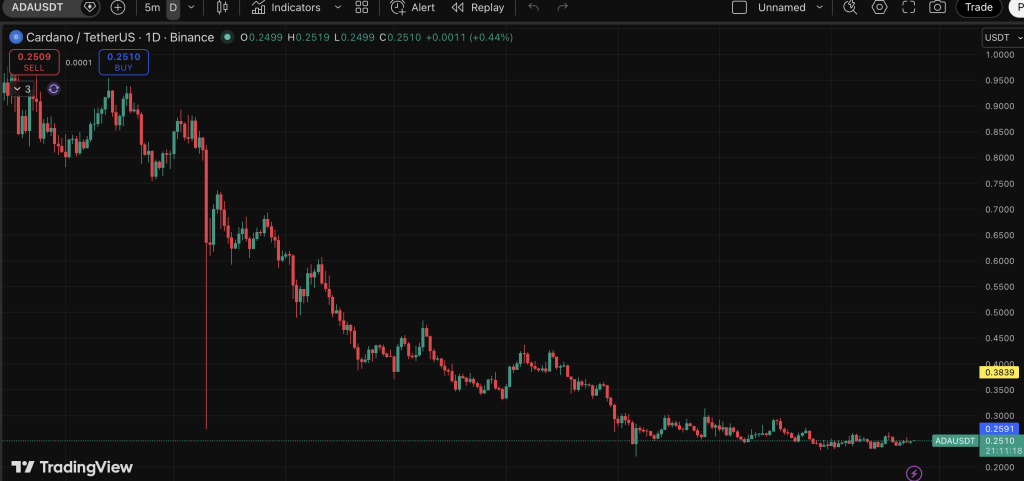Start bar Replay mode

point(478,8)
